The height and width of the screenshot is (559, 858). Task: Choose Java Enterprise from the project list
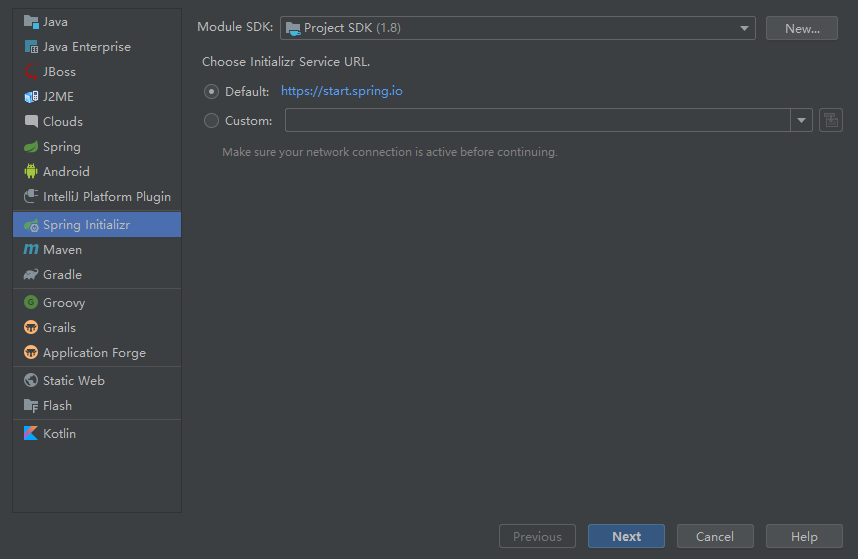pos(86,47)
